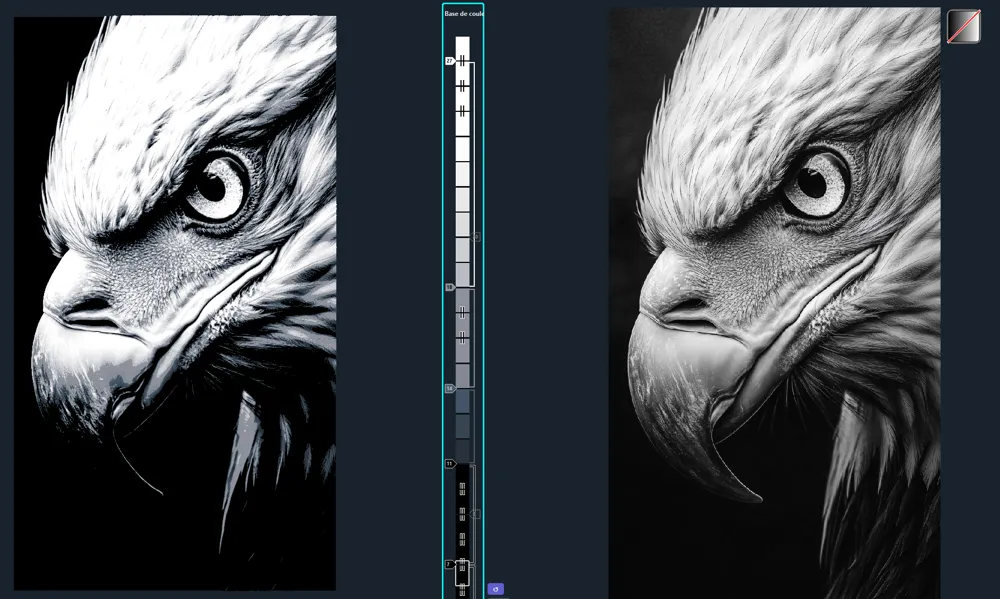1000x599 pixels.
Task: Select the layer marker labeled 27
Action: tap(450, 61)
